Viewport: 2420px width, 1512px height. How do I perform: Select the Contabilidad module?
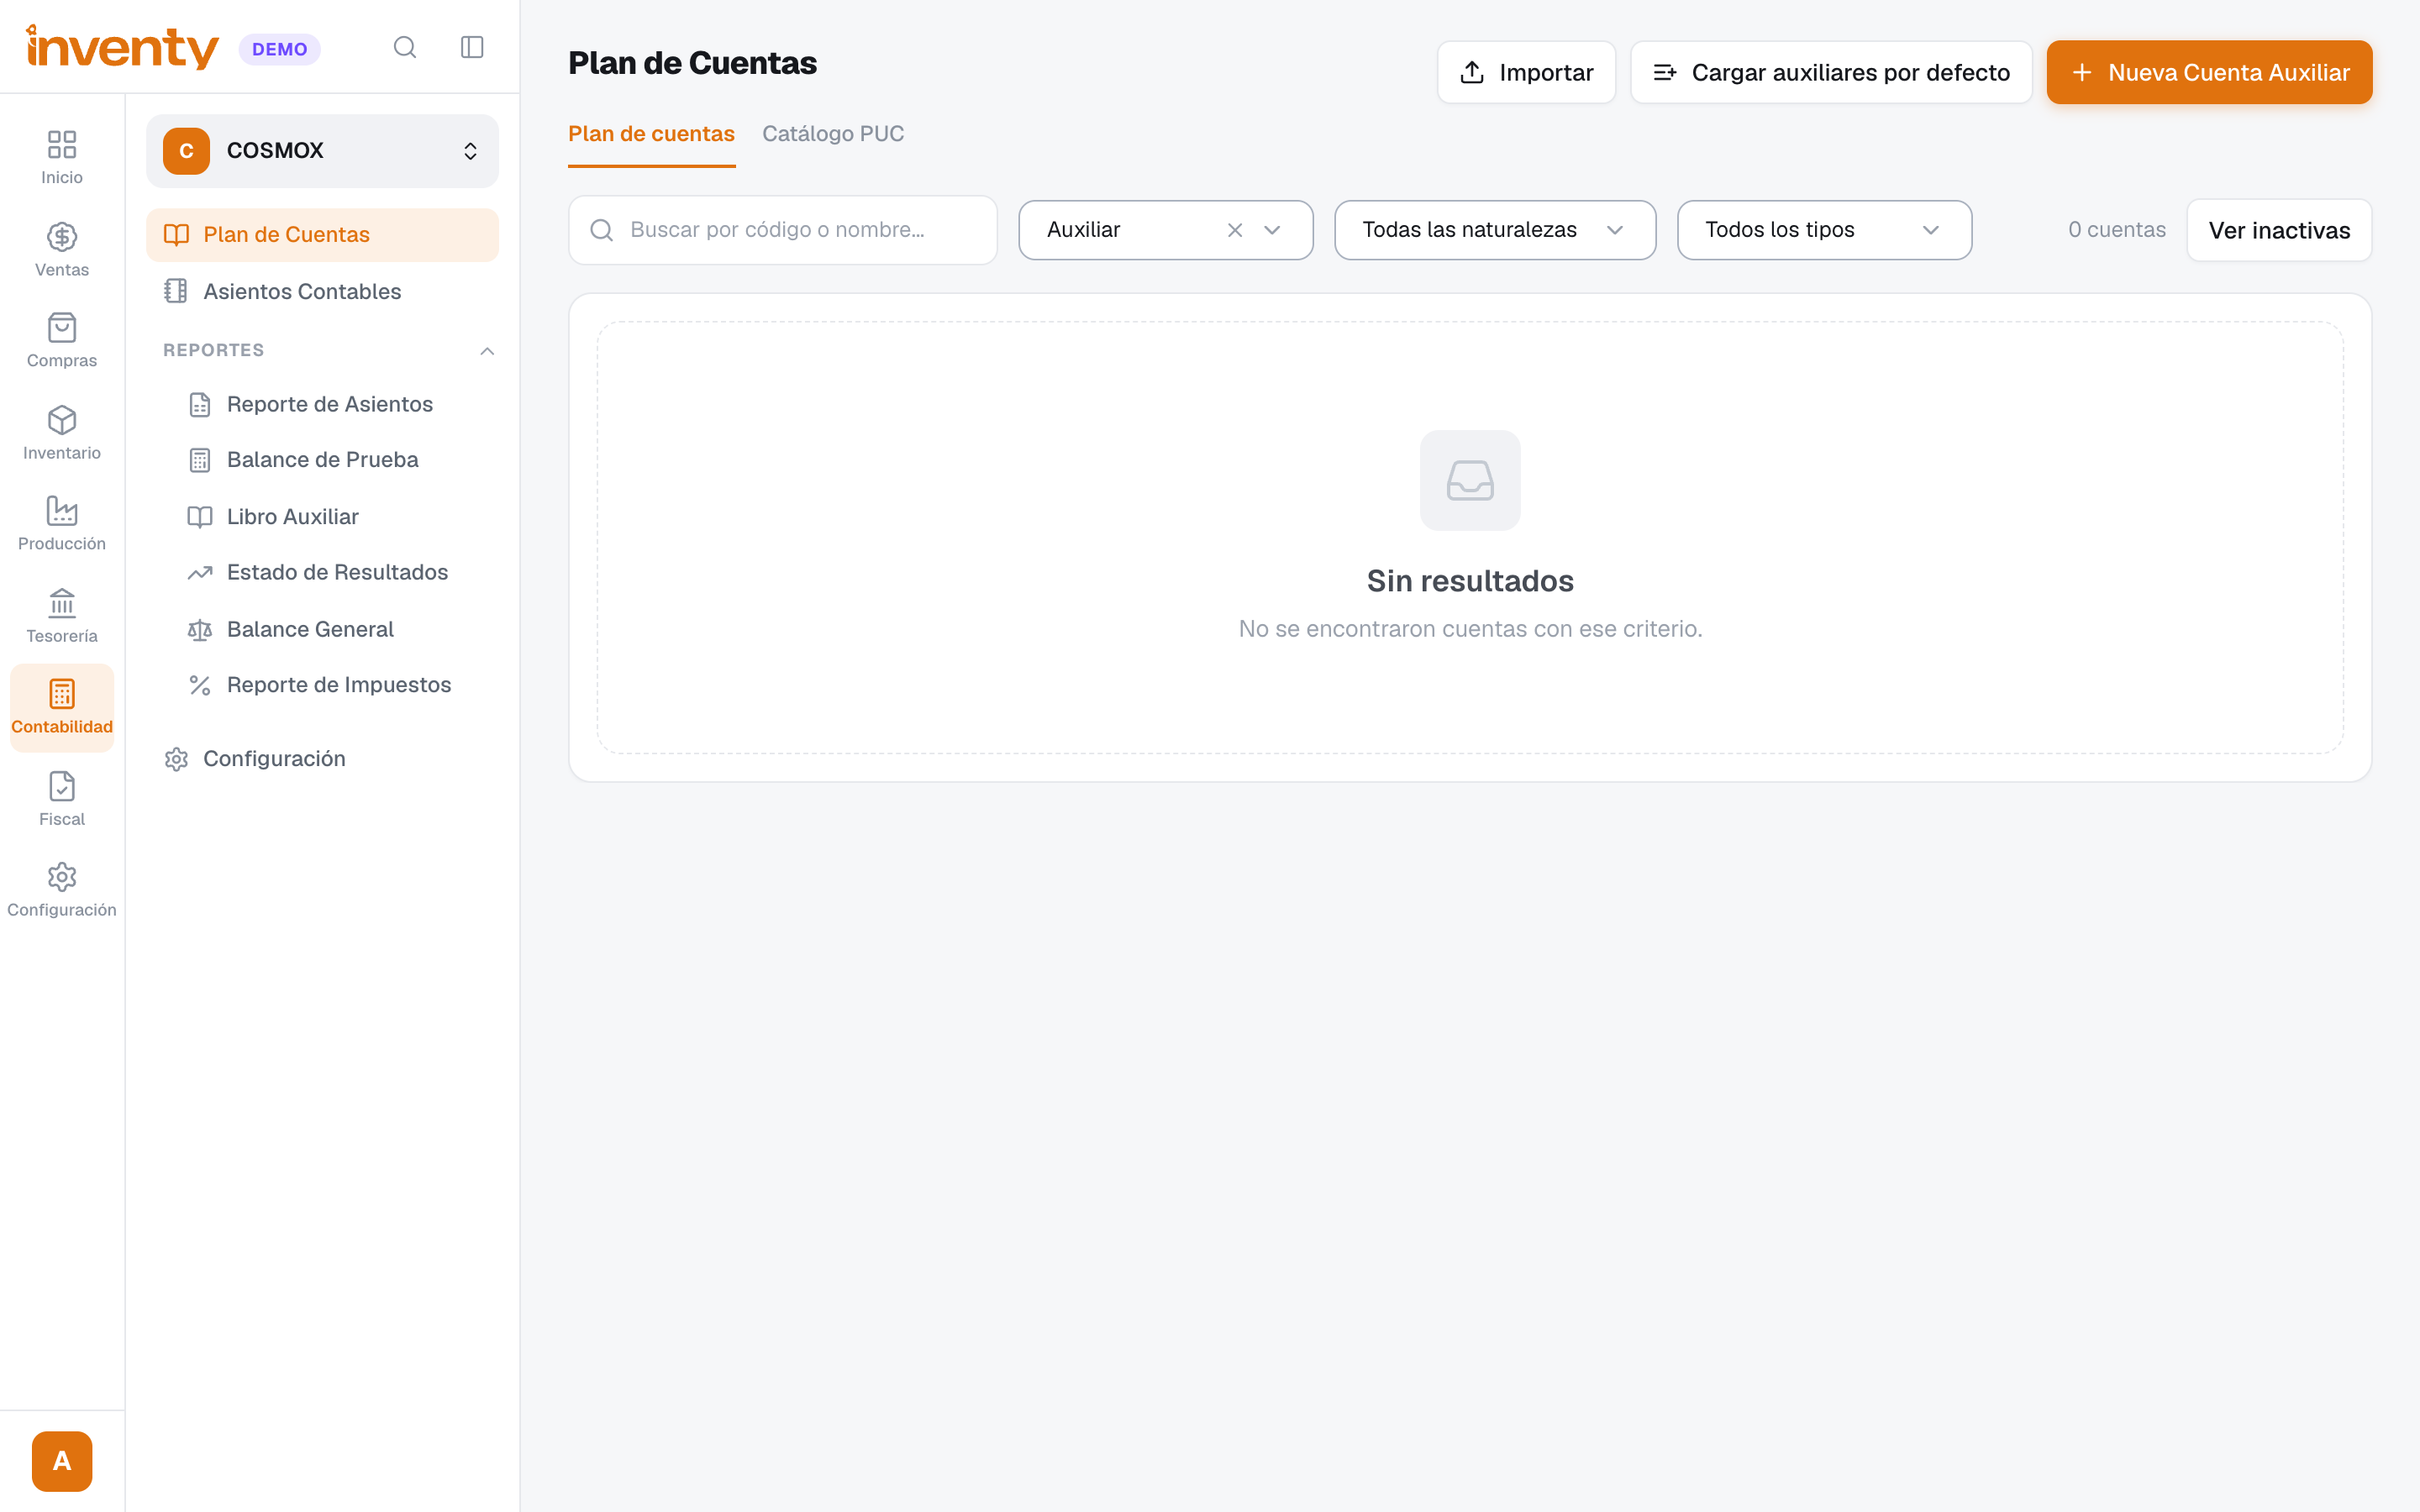(x=62, y=707)
